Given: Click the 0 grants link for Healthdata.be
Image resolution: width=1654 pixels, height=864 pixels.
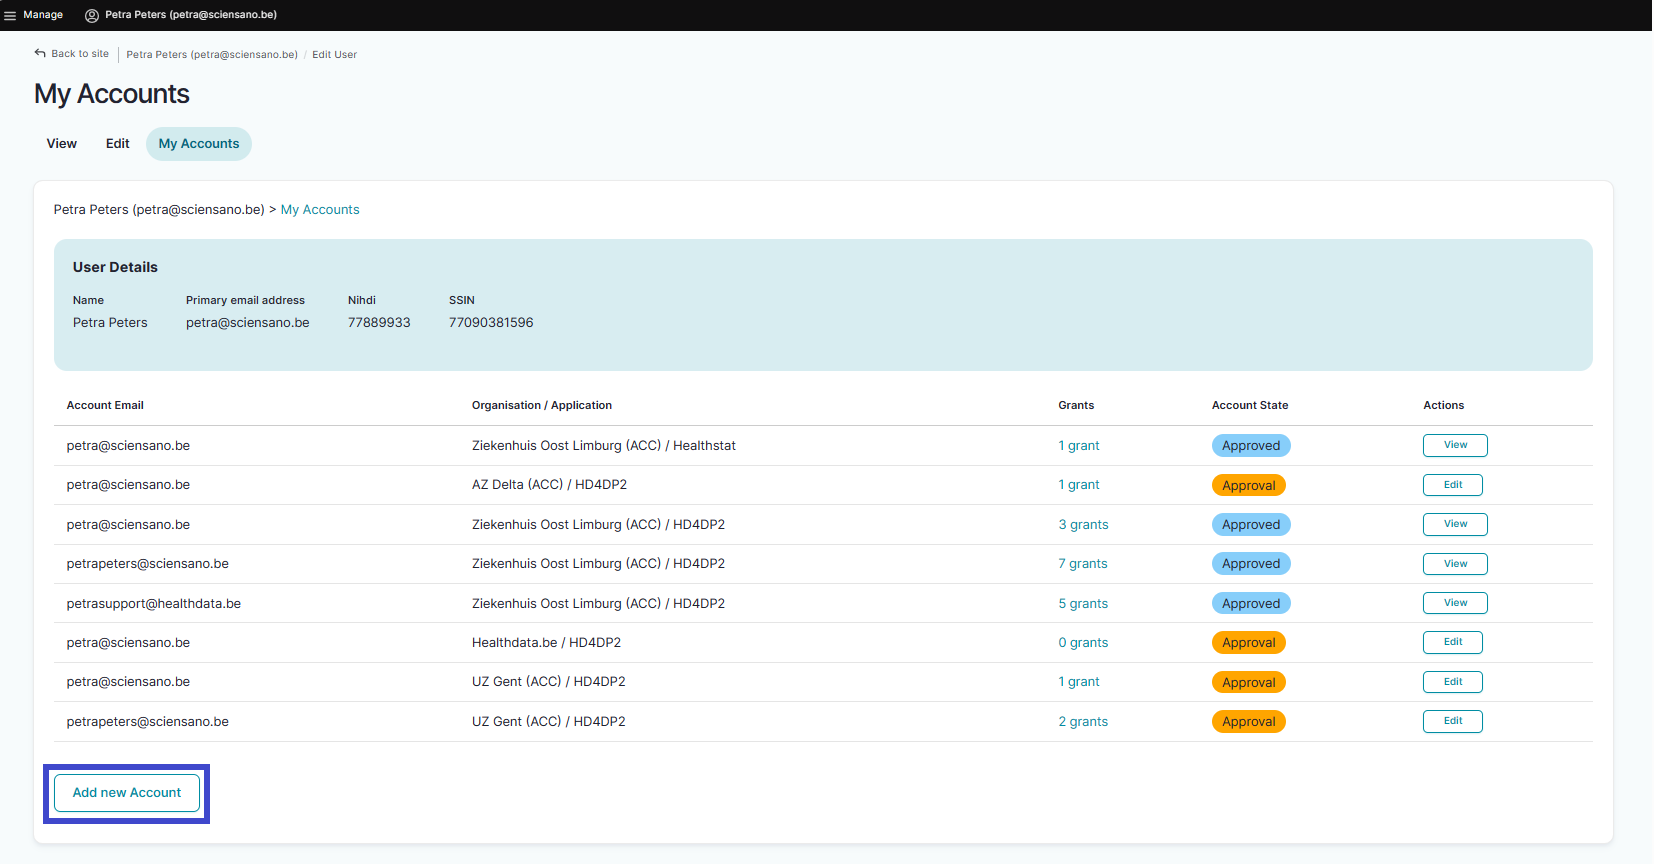Looking at the screenshot, I should [x=1083, y=643].
